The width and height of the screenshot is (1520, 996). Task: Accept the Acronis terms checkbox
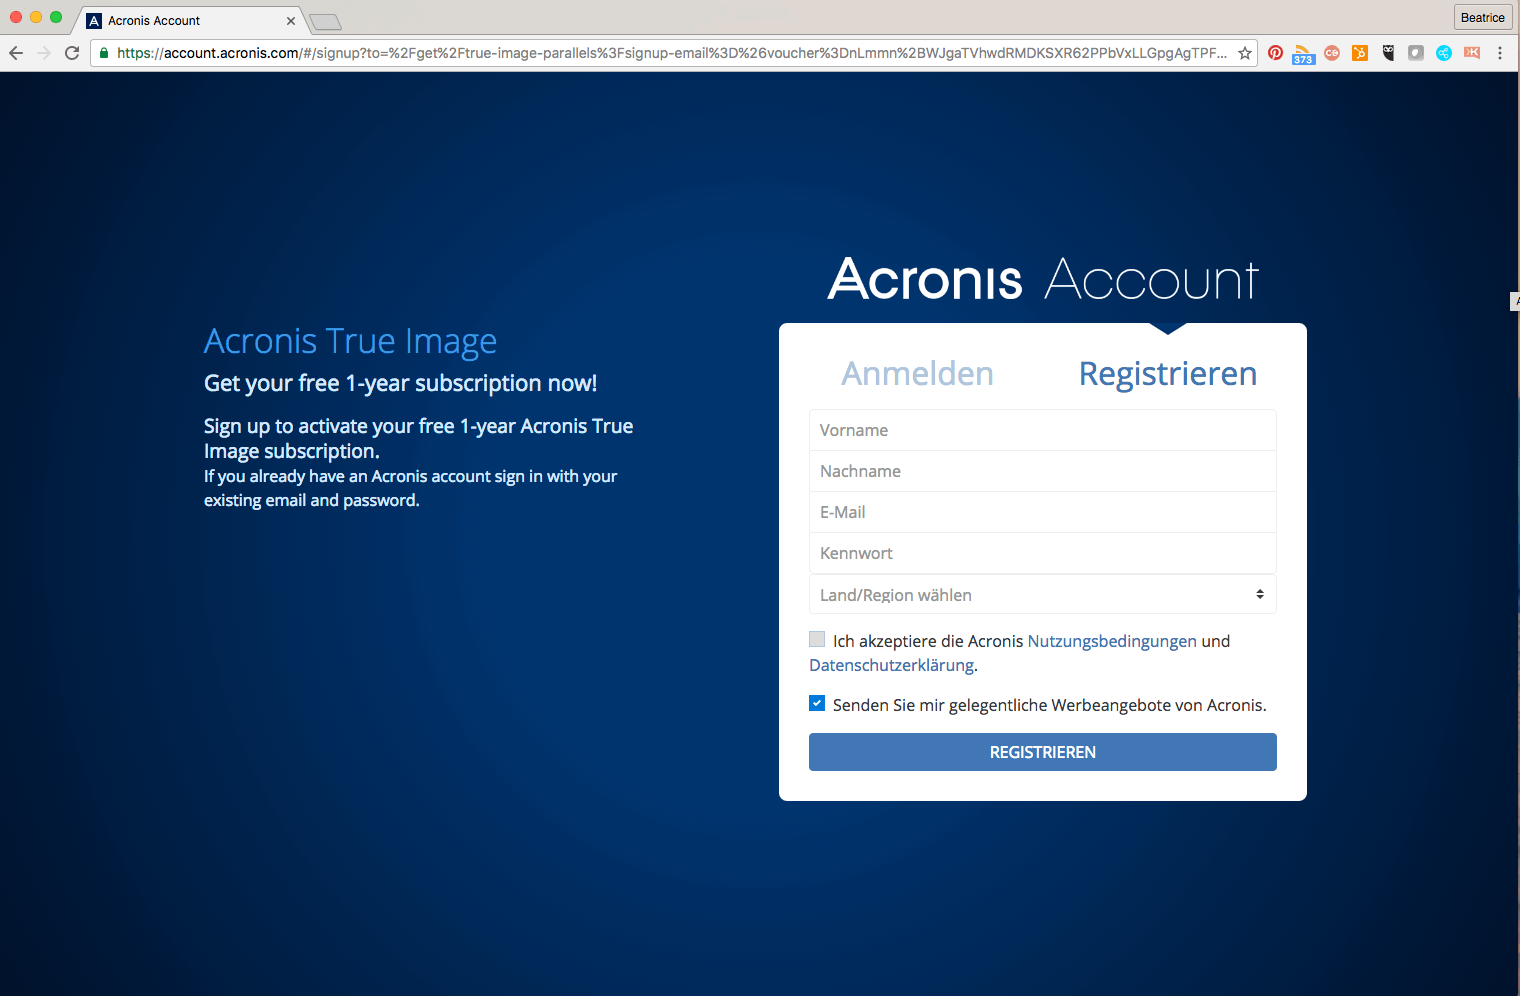[817, 639]
